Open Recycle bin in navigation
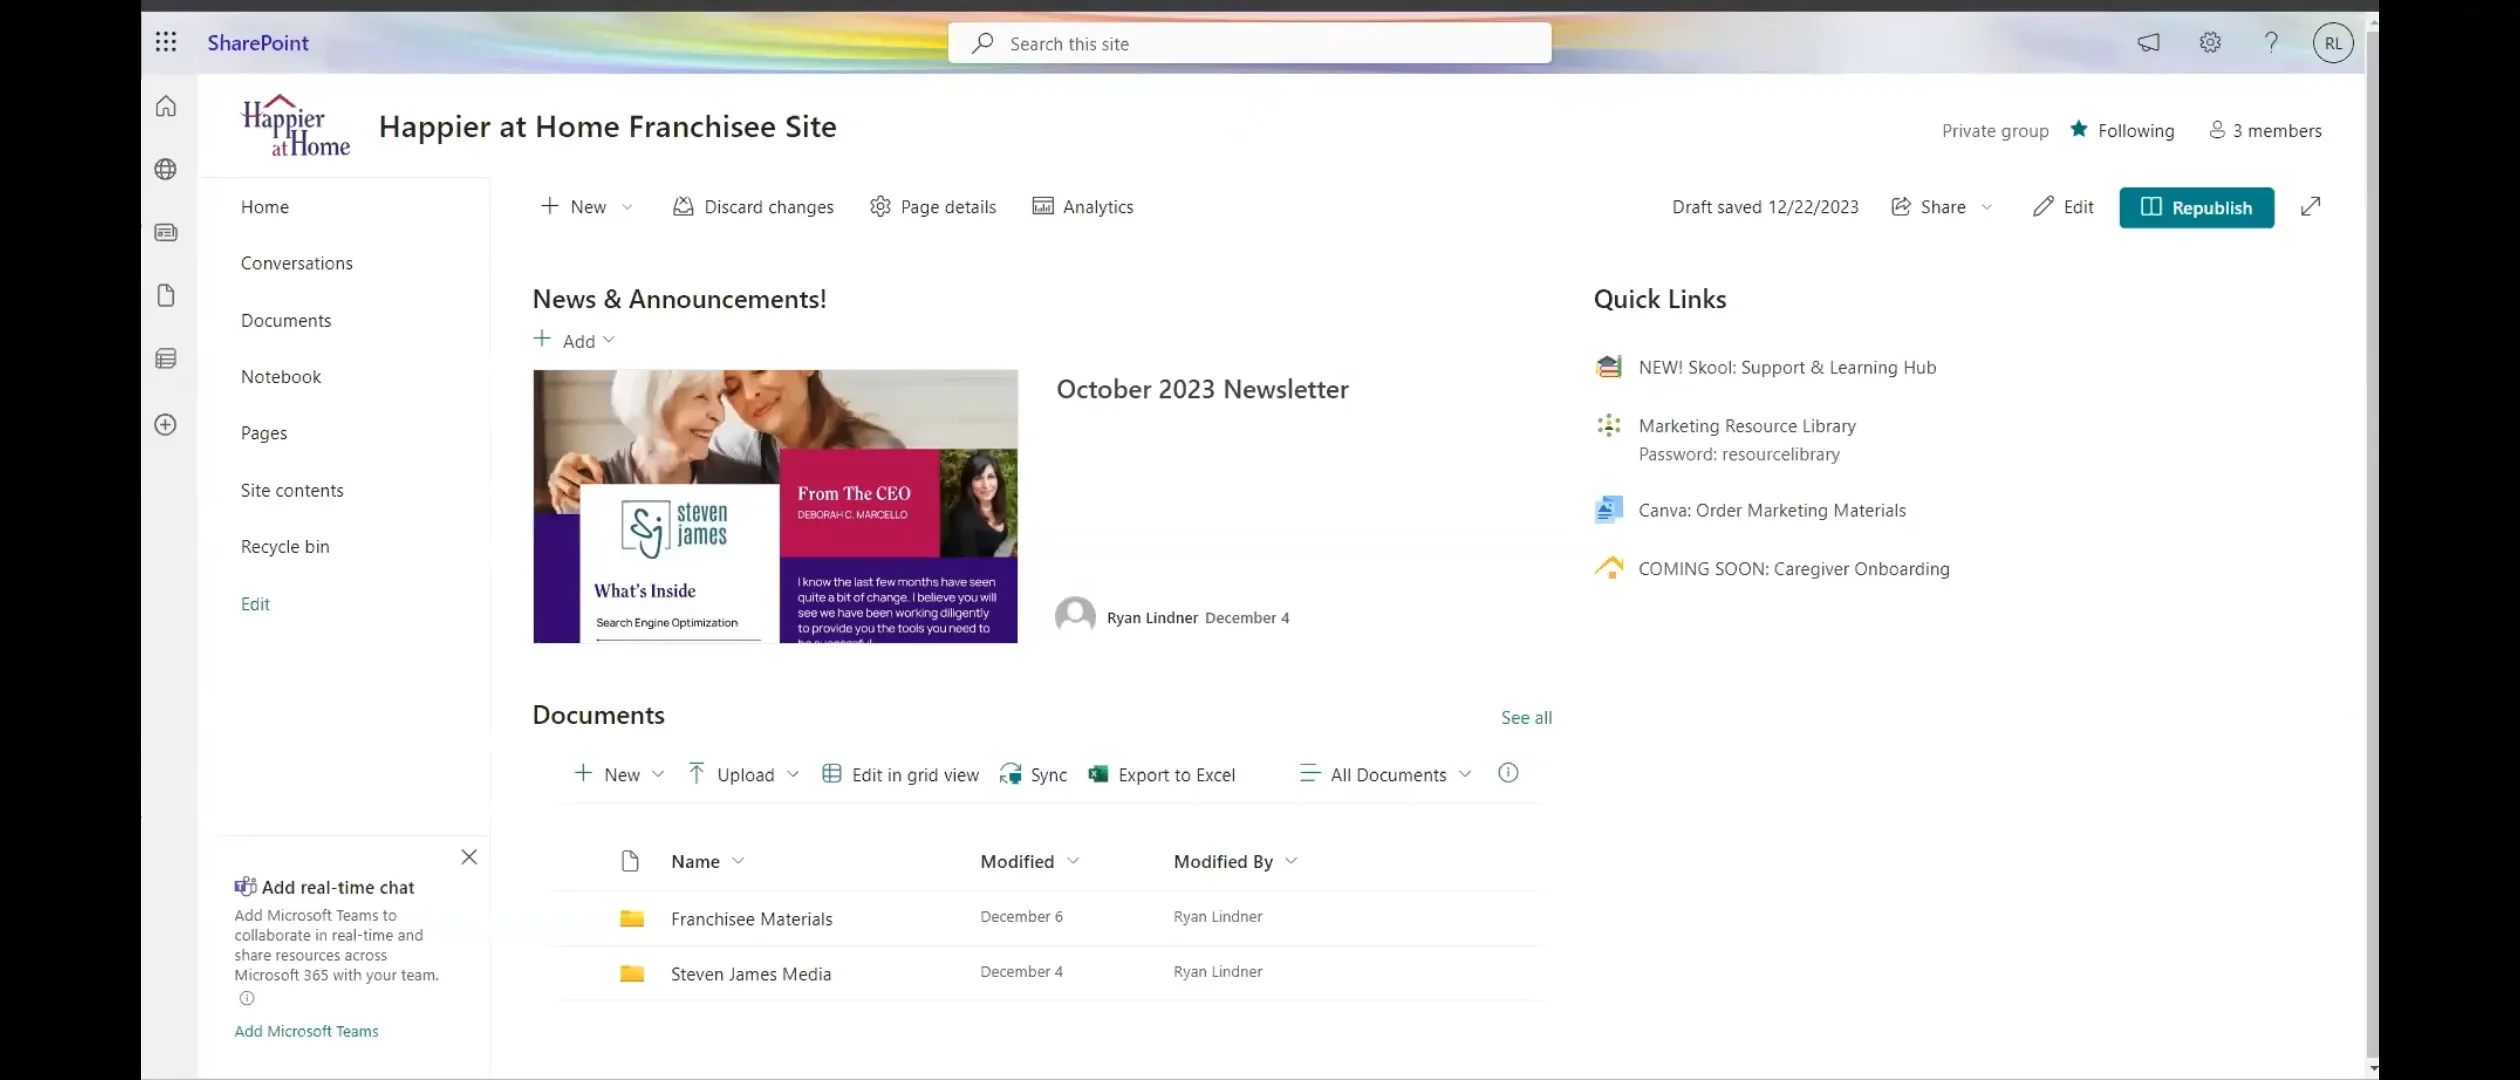 click(284, 546)
